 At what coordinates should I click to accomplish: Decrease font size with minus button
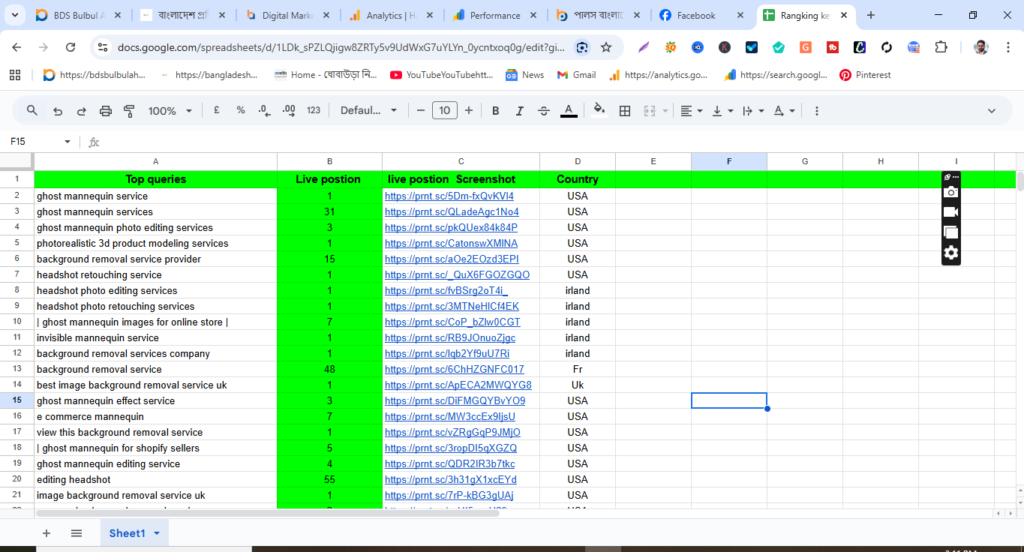421,110
